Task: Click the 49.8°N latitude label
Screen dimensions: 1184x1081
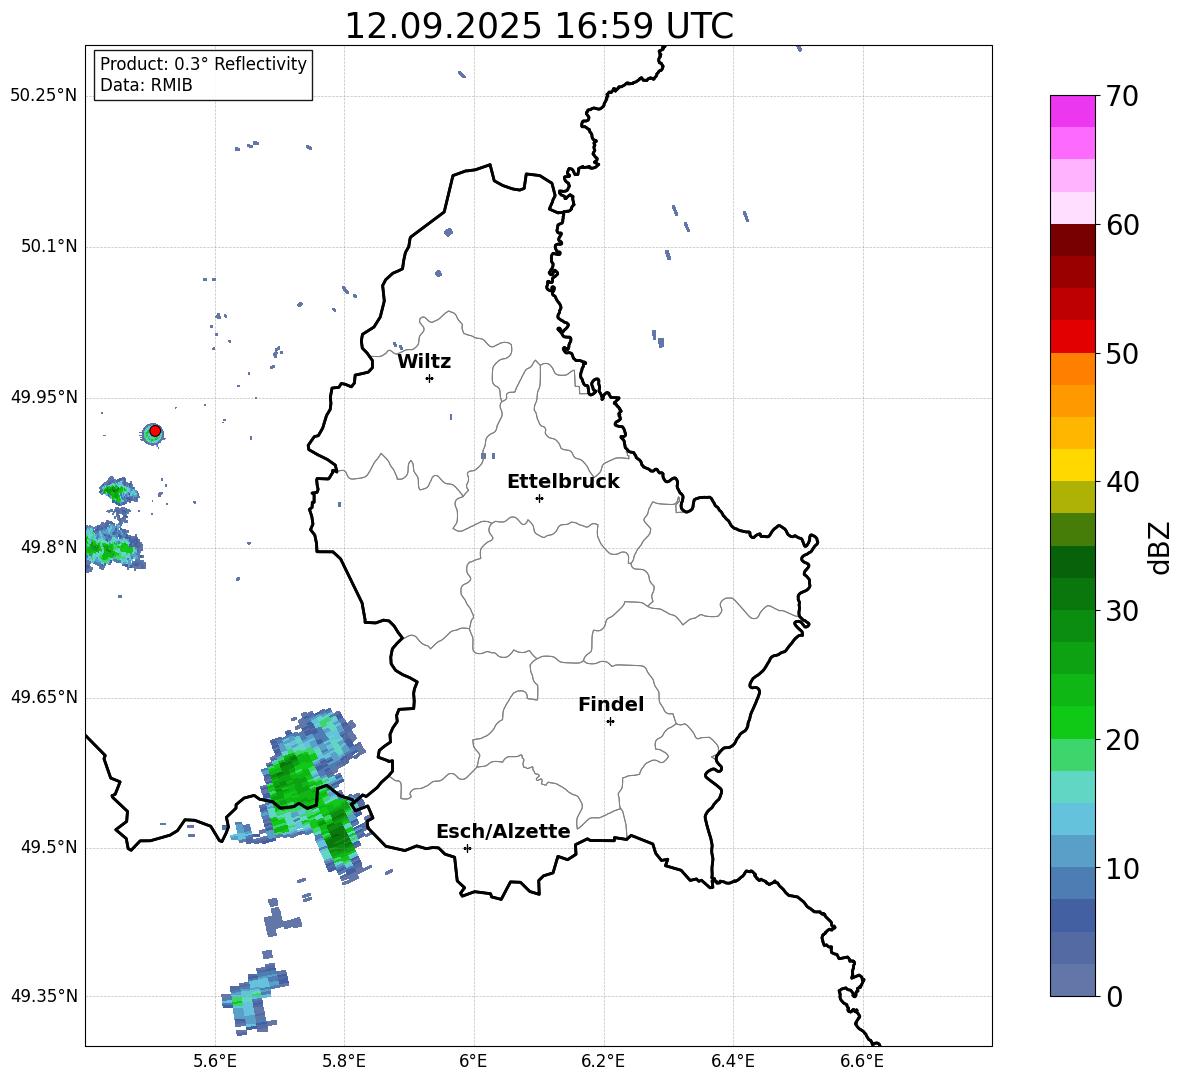Action: (49, 547)
